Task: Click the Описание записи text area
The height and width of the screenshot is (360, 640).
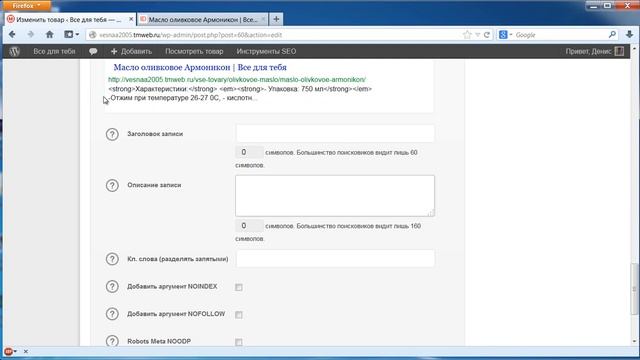Action: tap(335, 196)
